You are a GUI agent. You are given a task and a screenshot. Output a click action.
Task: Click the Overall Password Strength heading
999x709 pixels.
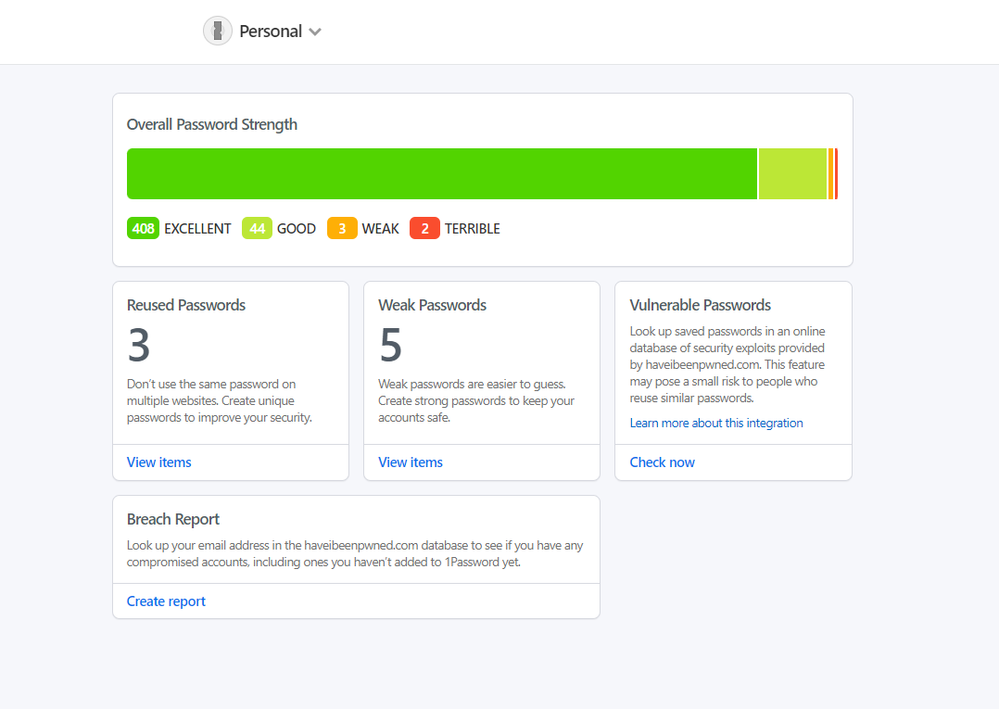pyautogui.click(x=212, y=125)
